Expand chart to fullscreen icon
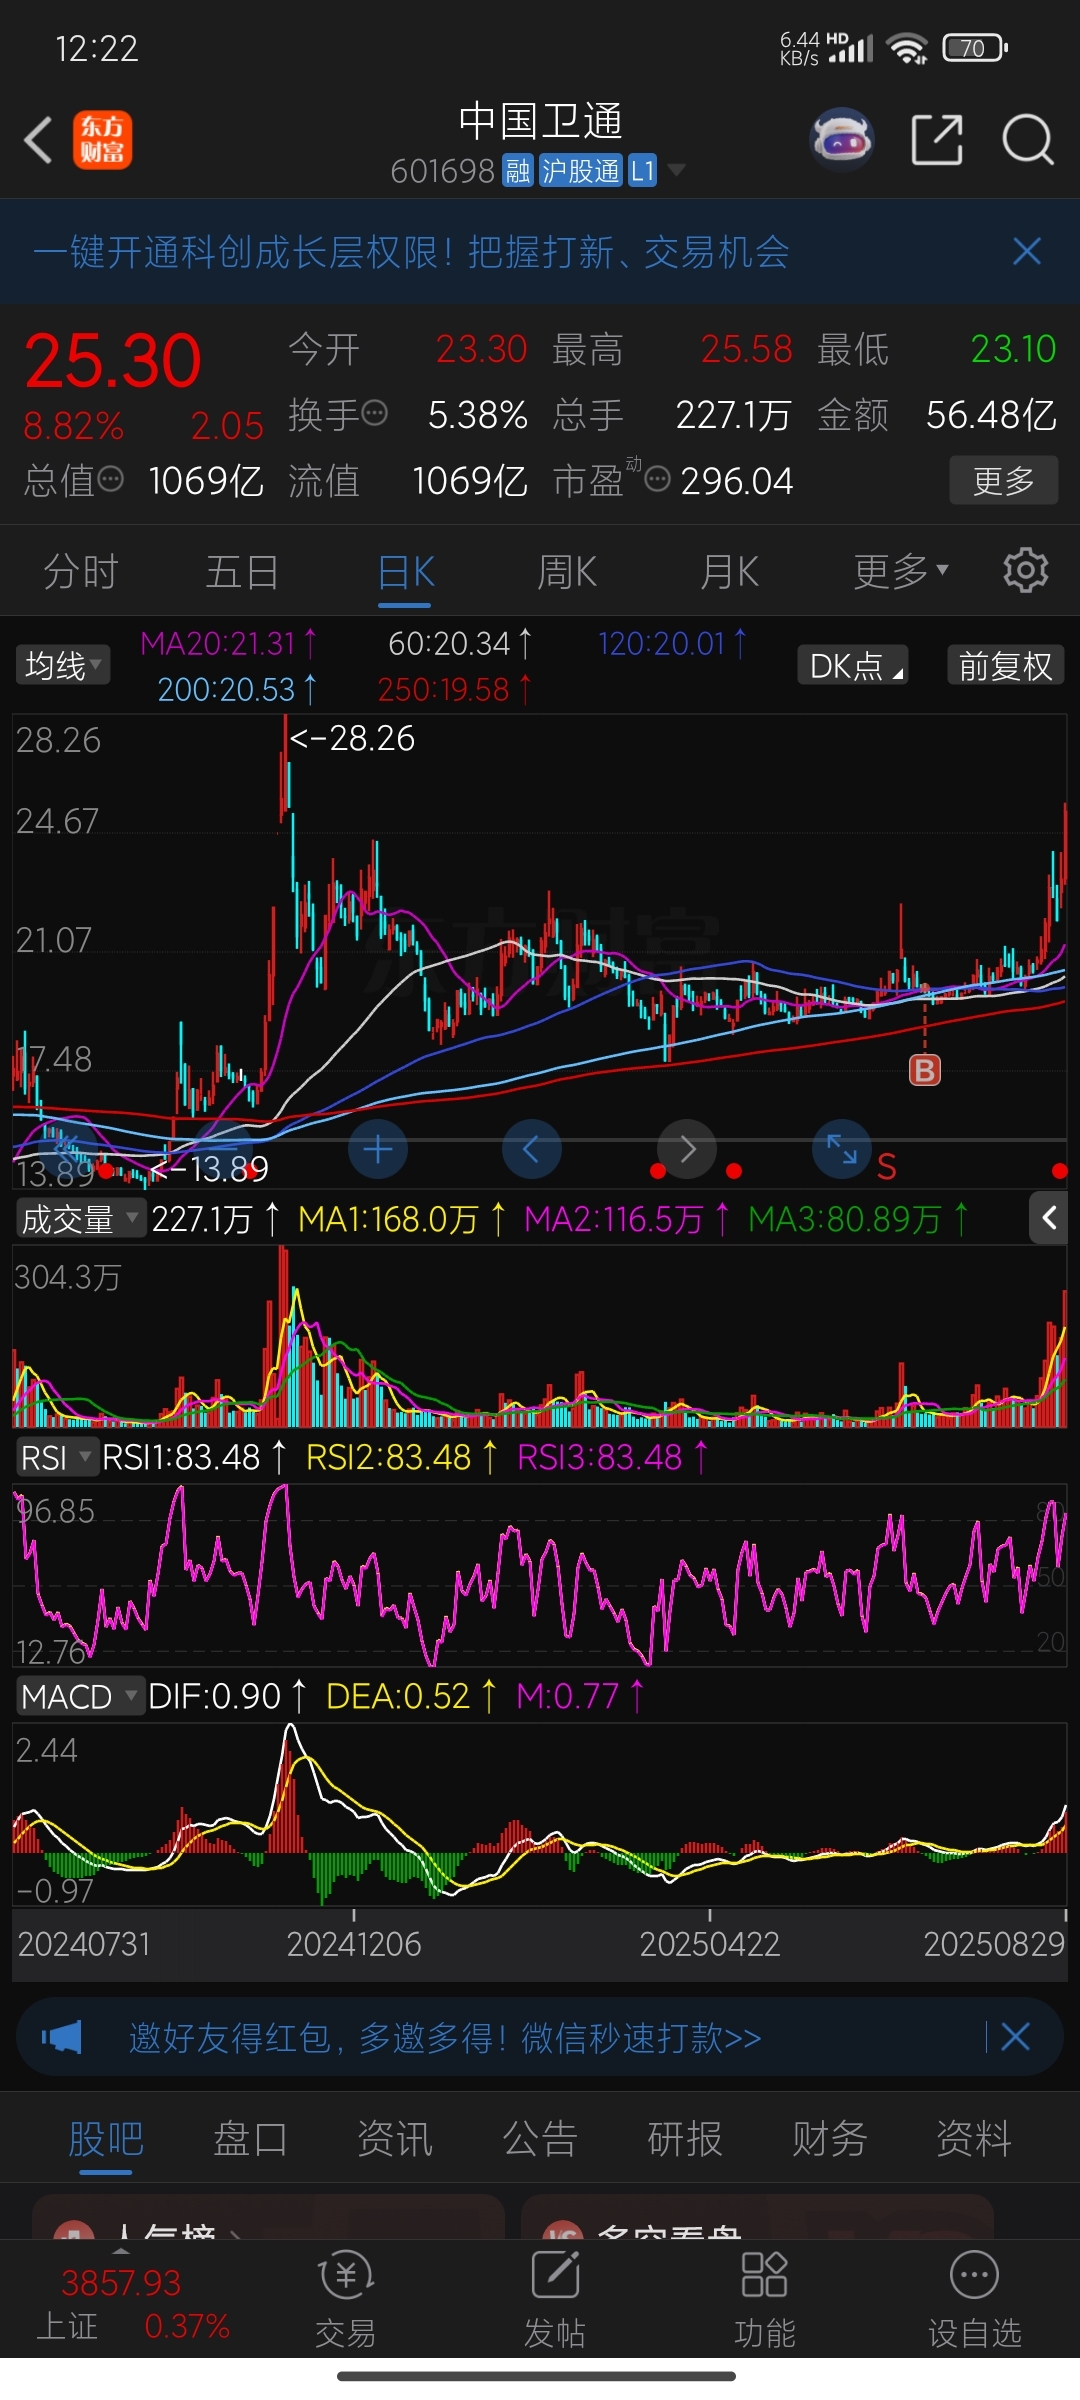Image resolution: width=1080 pixels, height=2400 pixels. tap(842, 1150)
